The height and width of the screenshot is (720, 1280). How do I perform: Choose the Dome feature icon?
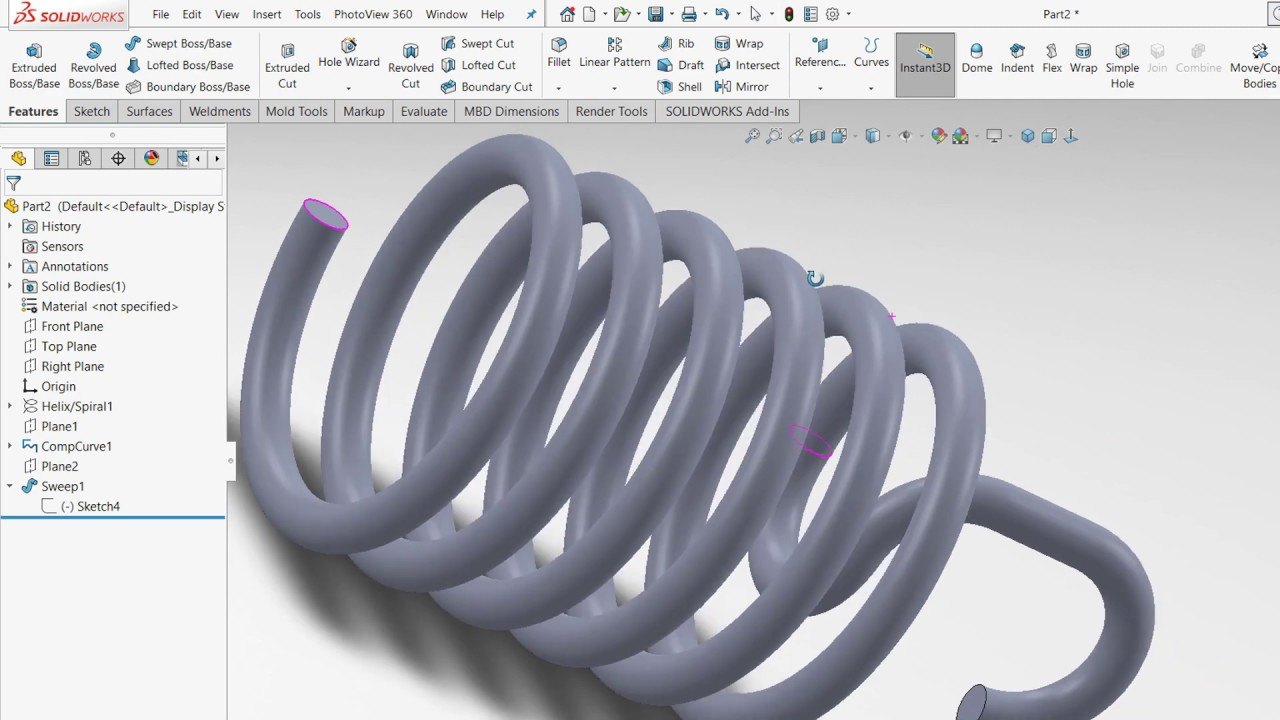click(977, 59)
